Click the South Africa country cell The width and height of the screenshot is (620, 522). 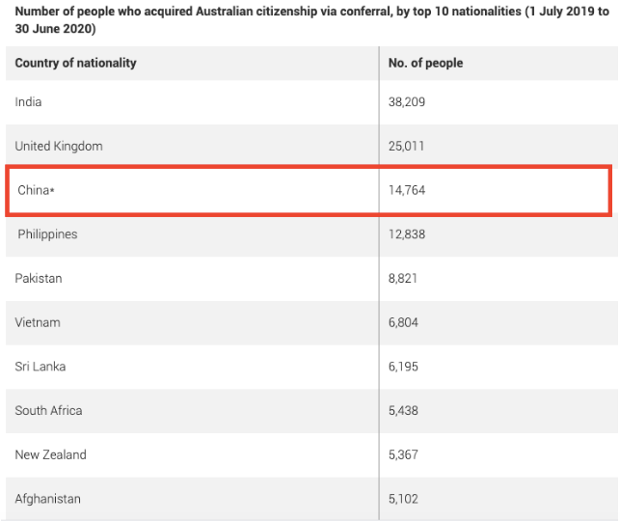click(x=49, y=410)
